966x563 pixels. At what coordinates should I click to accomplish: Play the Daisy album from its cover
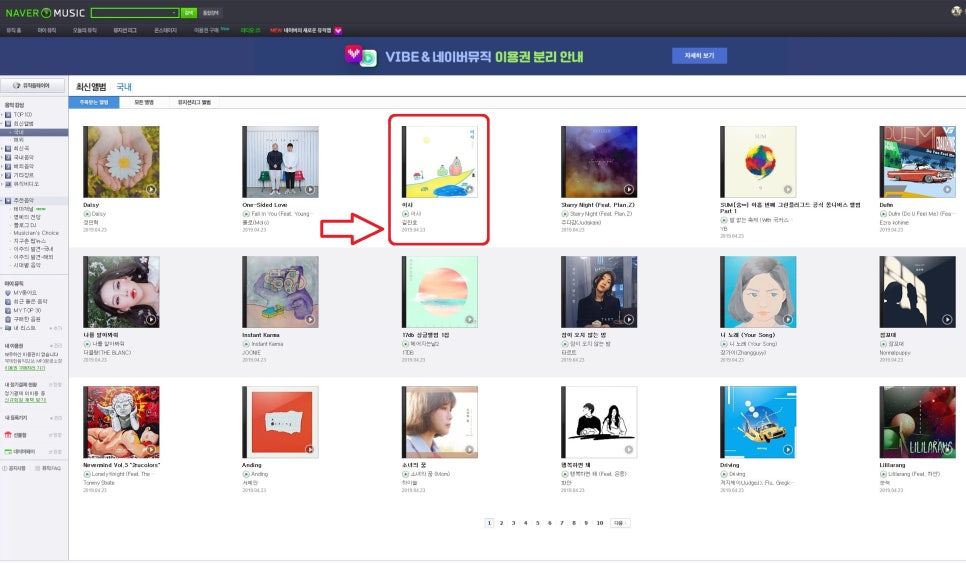[x=151, y=190]
